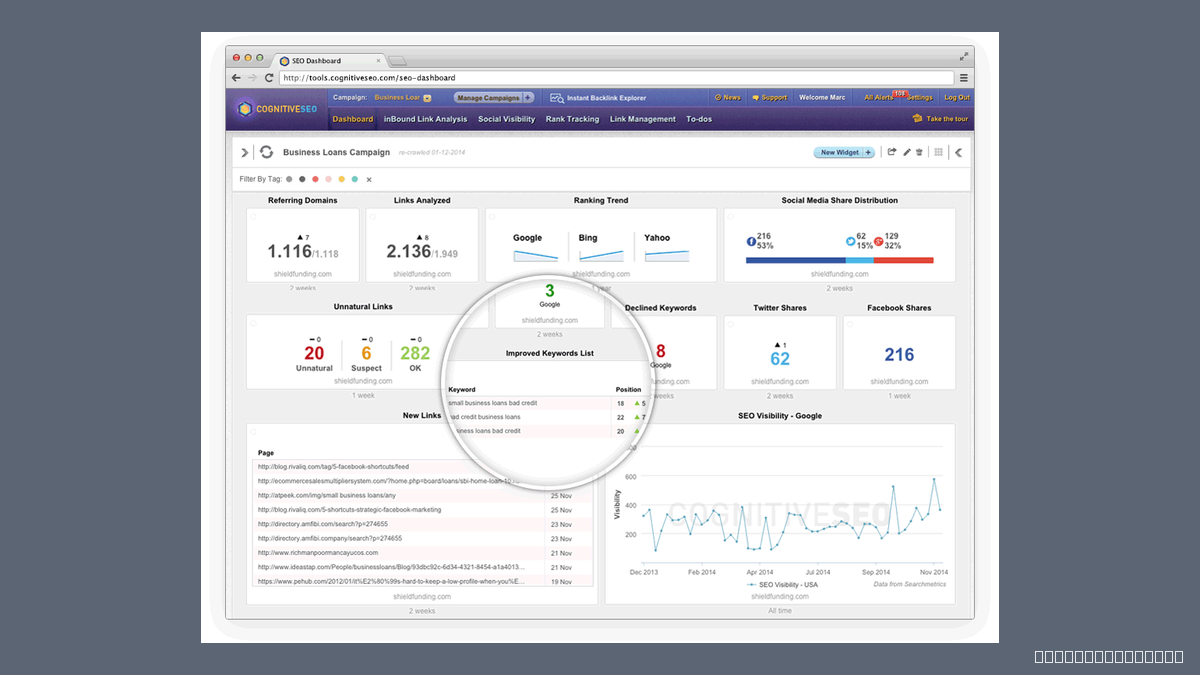Click the trash delete icon

[x=919, y=153]
